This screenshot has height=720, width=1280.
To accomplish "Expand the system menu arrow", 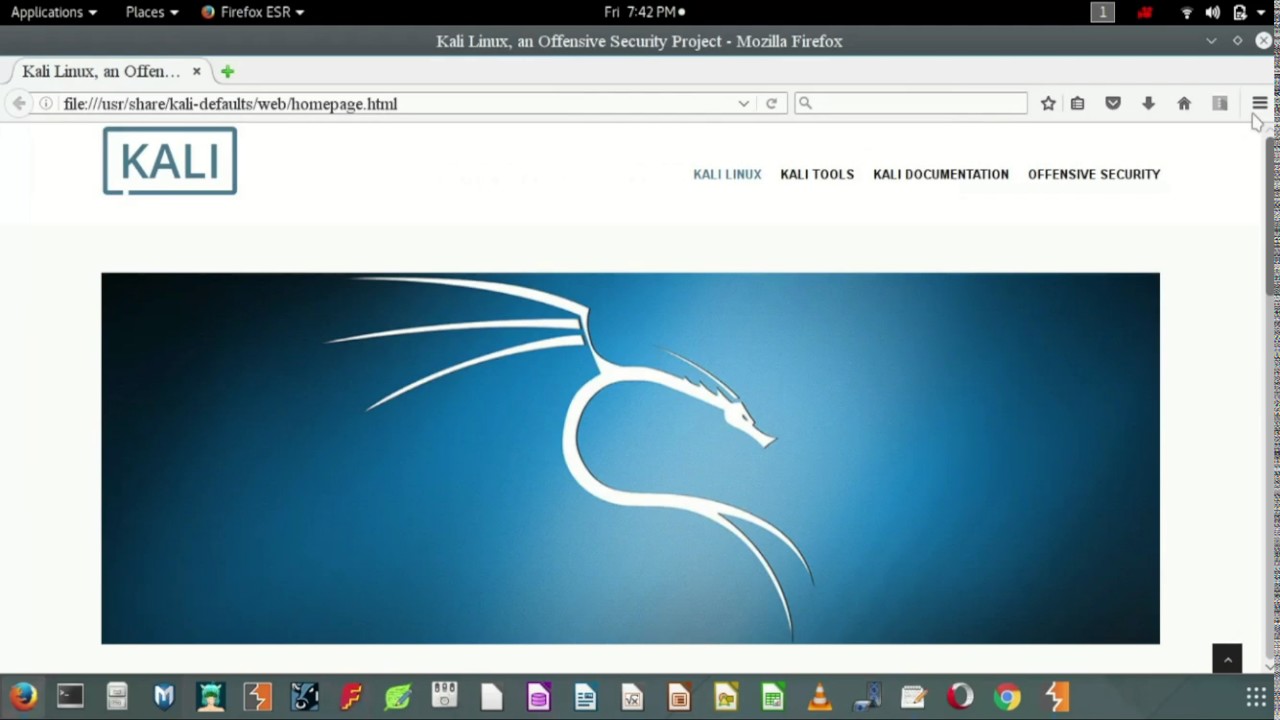I will click(1261, 13).
